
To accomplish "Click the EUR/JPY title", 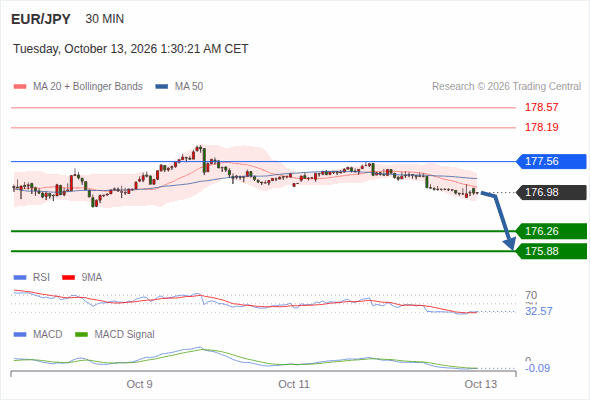I will pyautogui.click(x=41, y=19).
